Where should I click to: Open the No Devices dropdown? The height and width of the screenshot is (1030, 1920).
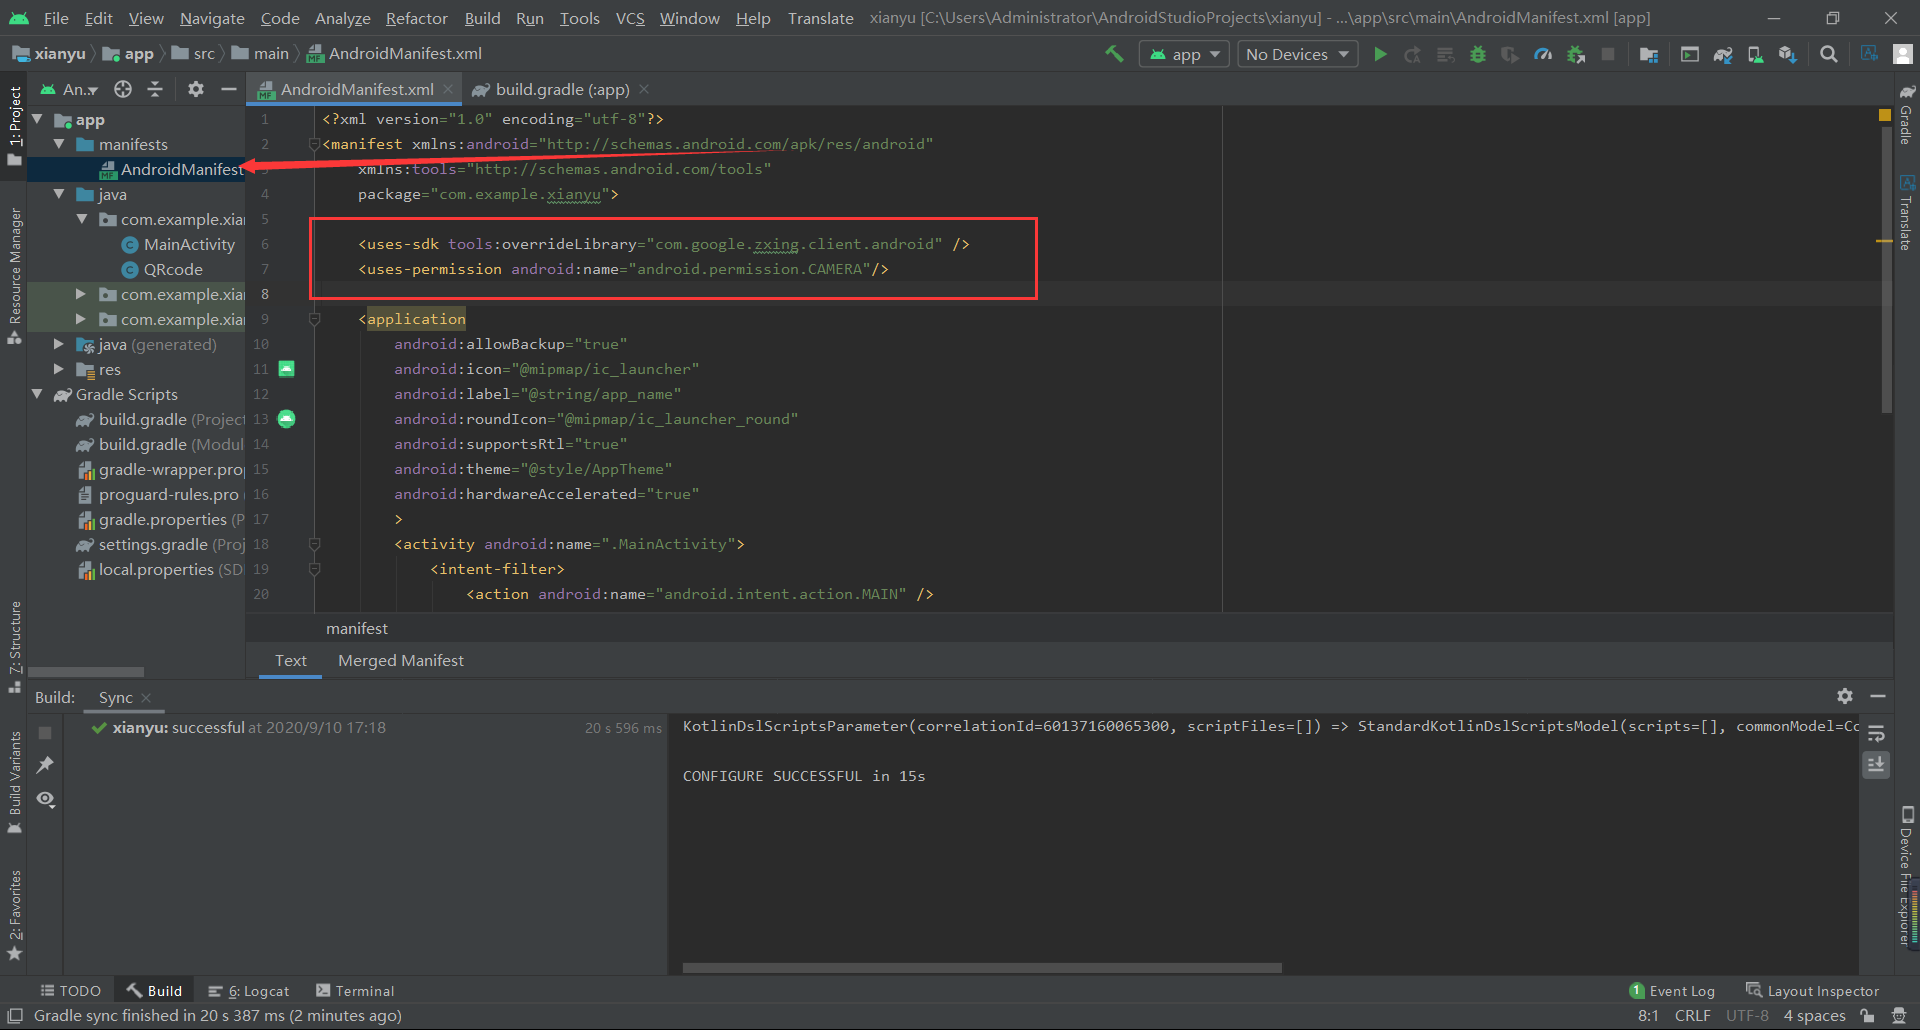coord(1297,54)
